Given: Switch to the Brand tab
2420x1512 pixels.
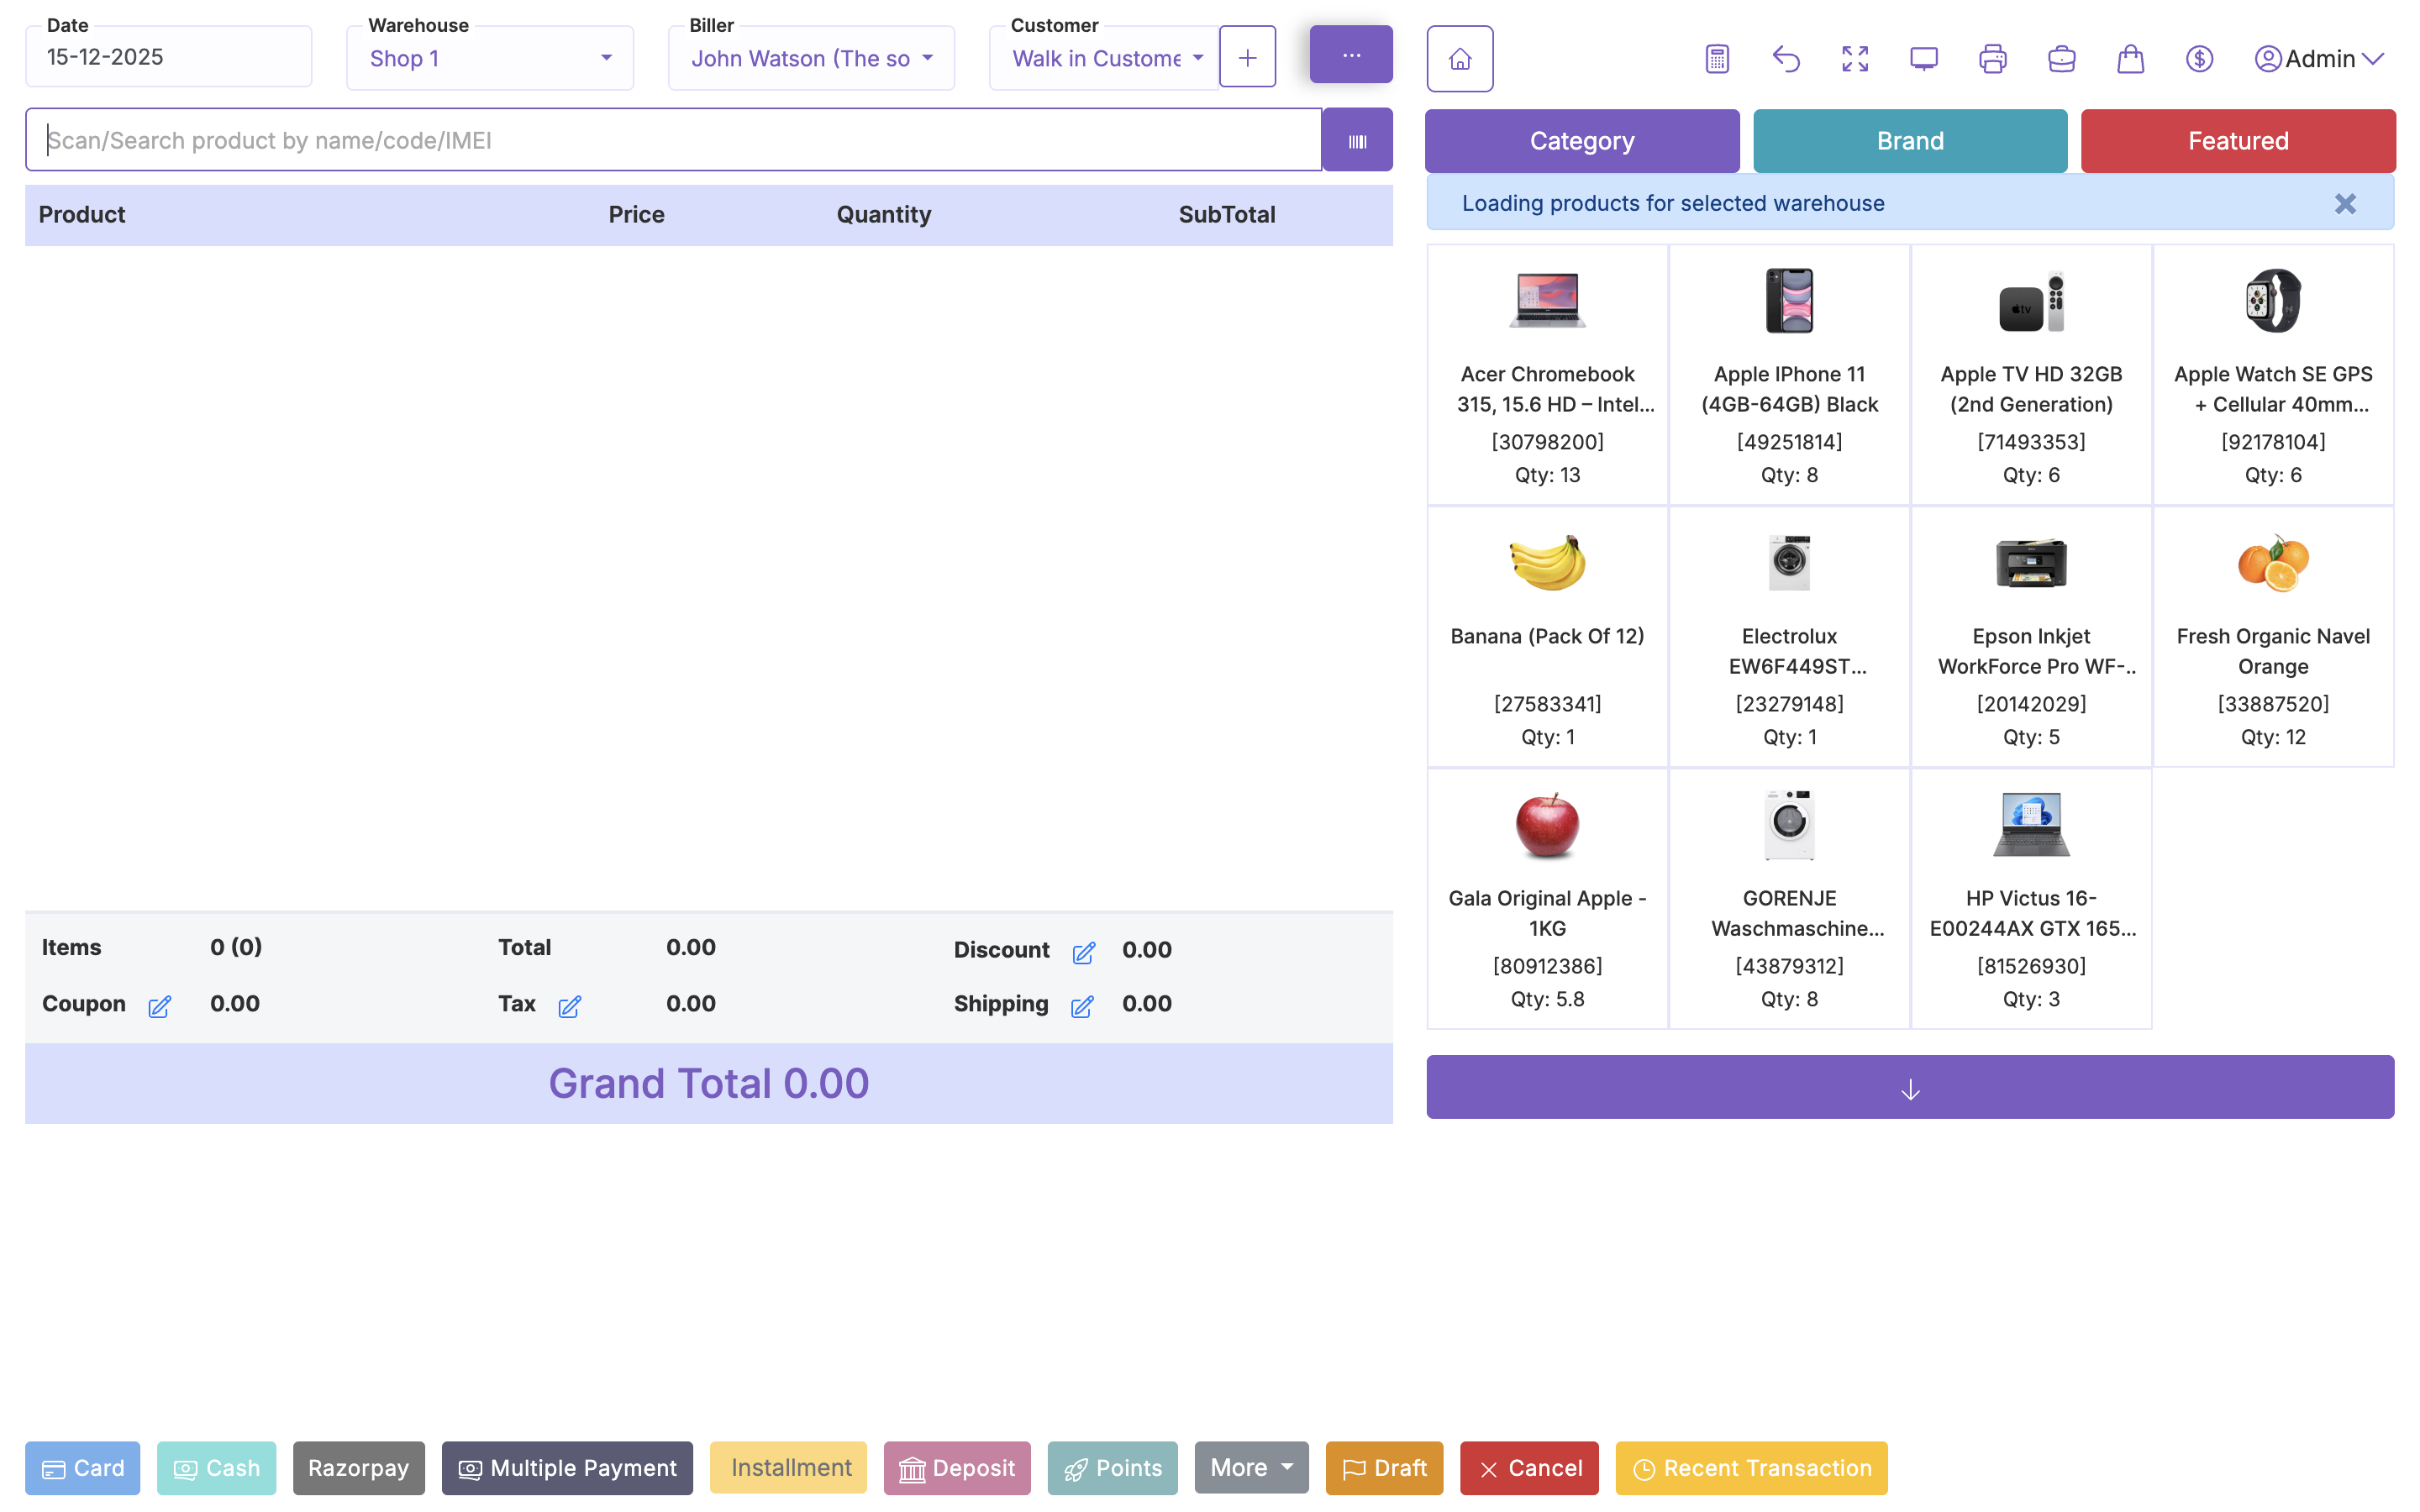Looking at the screenshot, I should 1909,140.
